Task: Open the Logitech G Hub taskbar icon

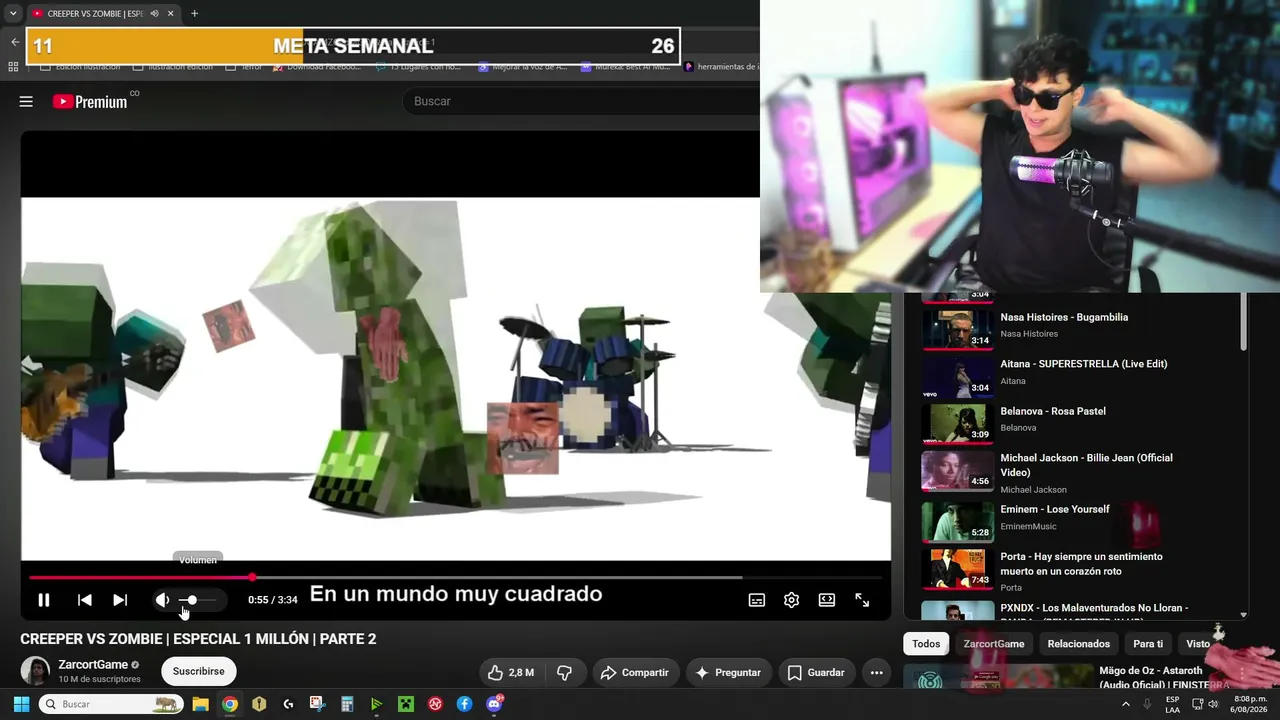Action: coord(288,704)
